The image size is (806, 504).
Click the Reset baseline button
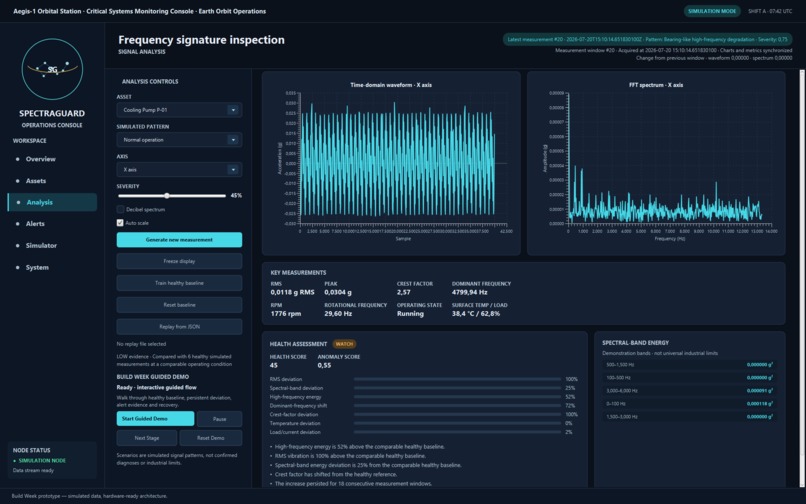[179, 305]
